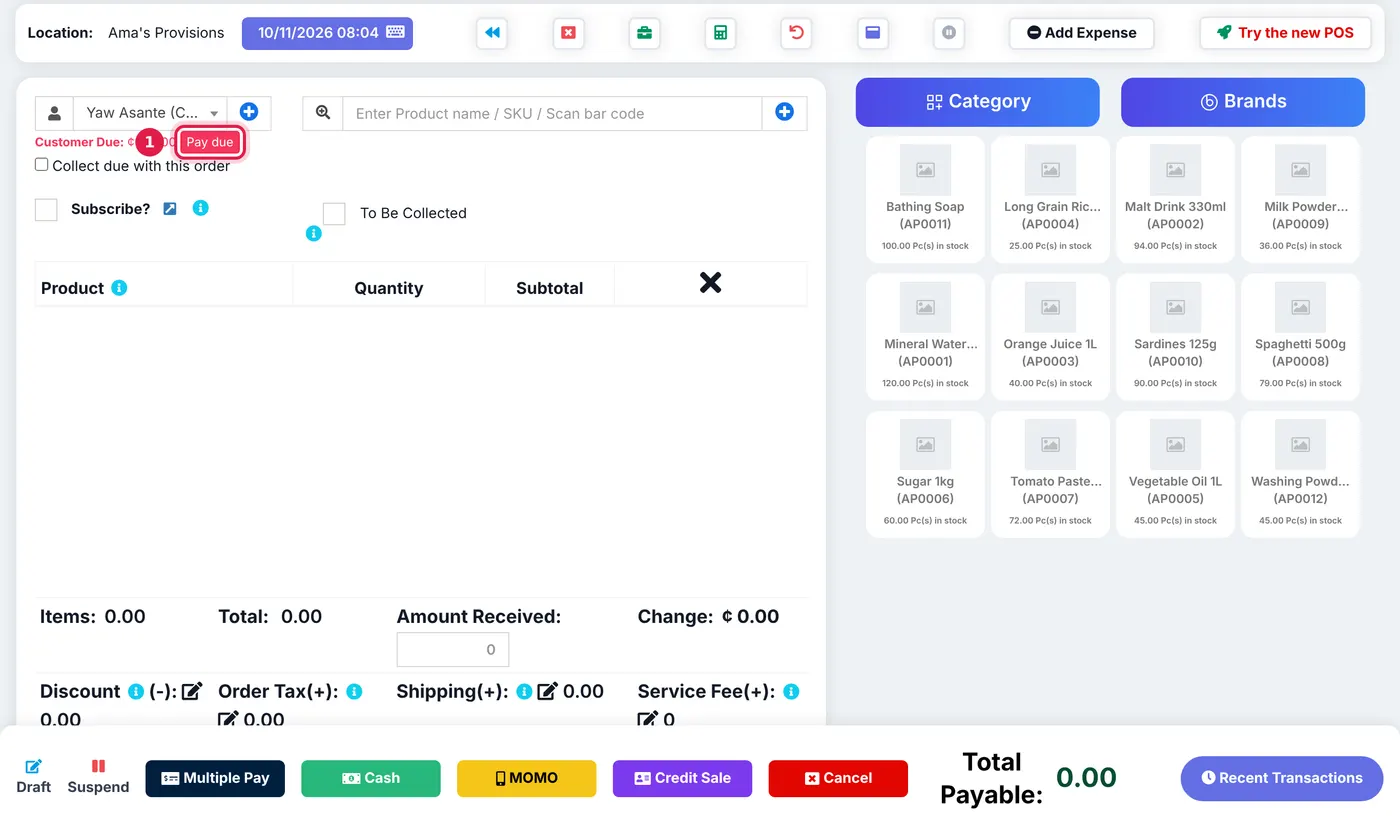
Task: Open the Category filter
Action: (977, 102)
